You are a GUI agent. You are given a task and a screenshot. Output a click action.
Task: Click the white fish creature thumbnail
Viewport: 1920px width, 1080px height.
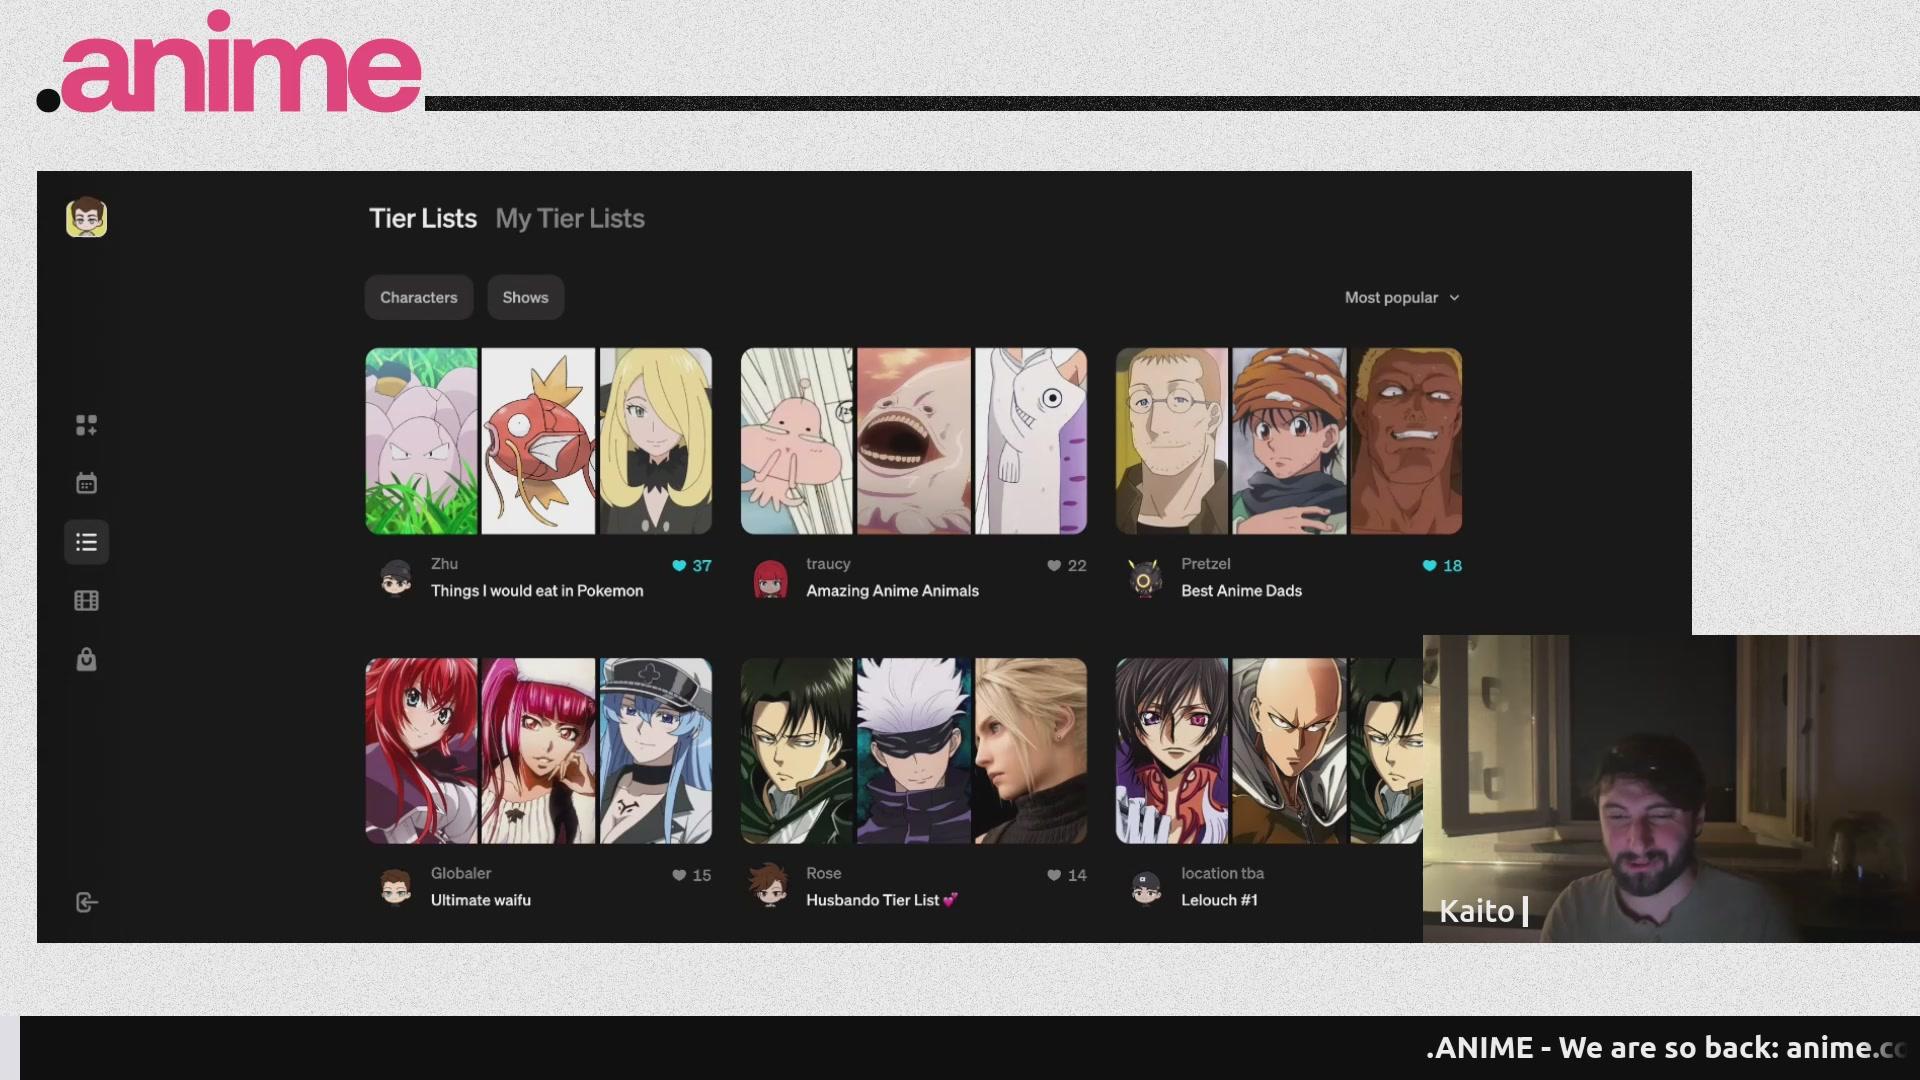(1031, 441)
